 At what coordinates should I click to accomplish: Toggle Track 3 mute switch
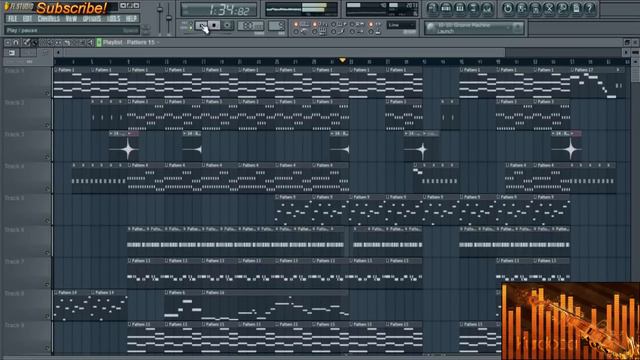47,157
